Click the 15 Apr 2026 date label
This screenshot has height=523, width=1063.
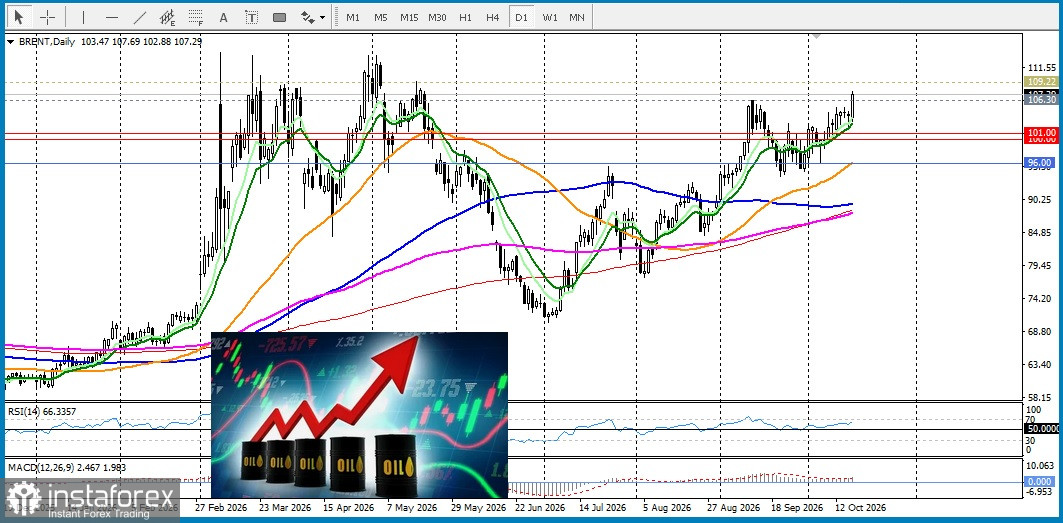[x=347, y=507]
